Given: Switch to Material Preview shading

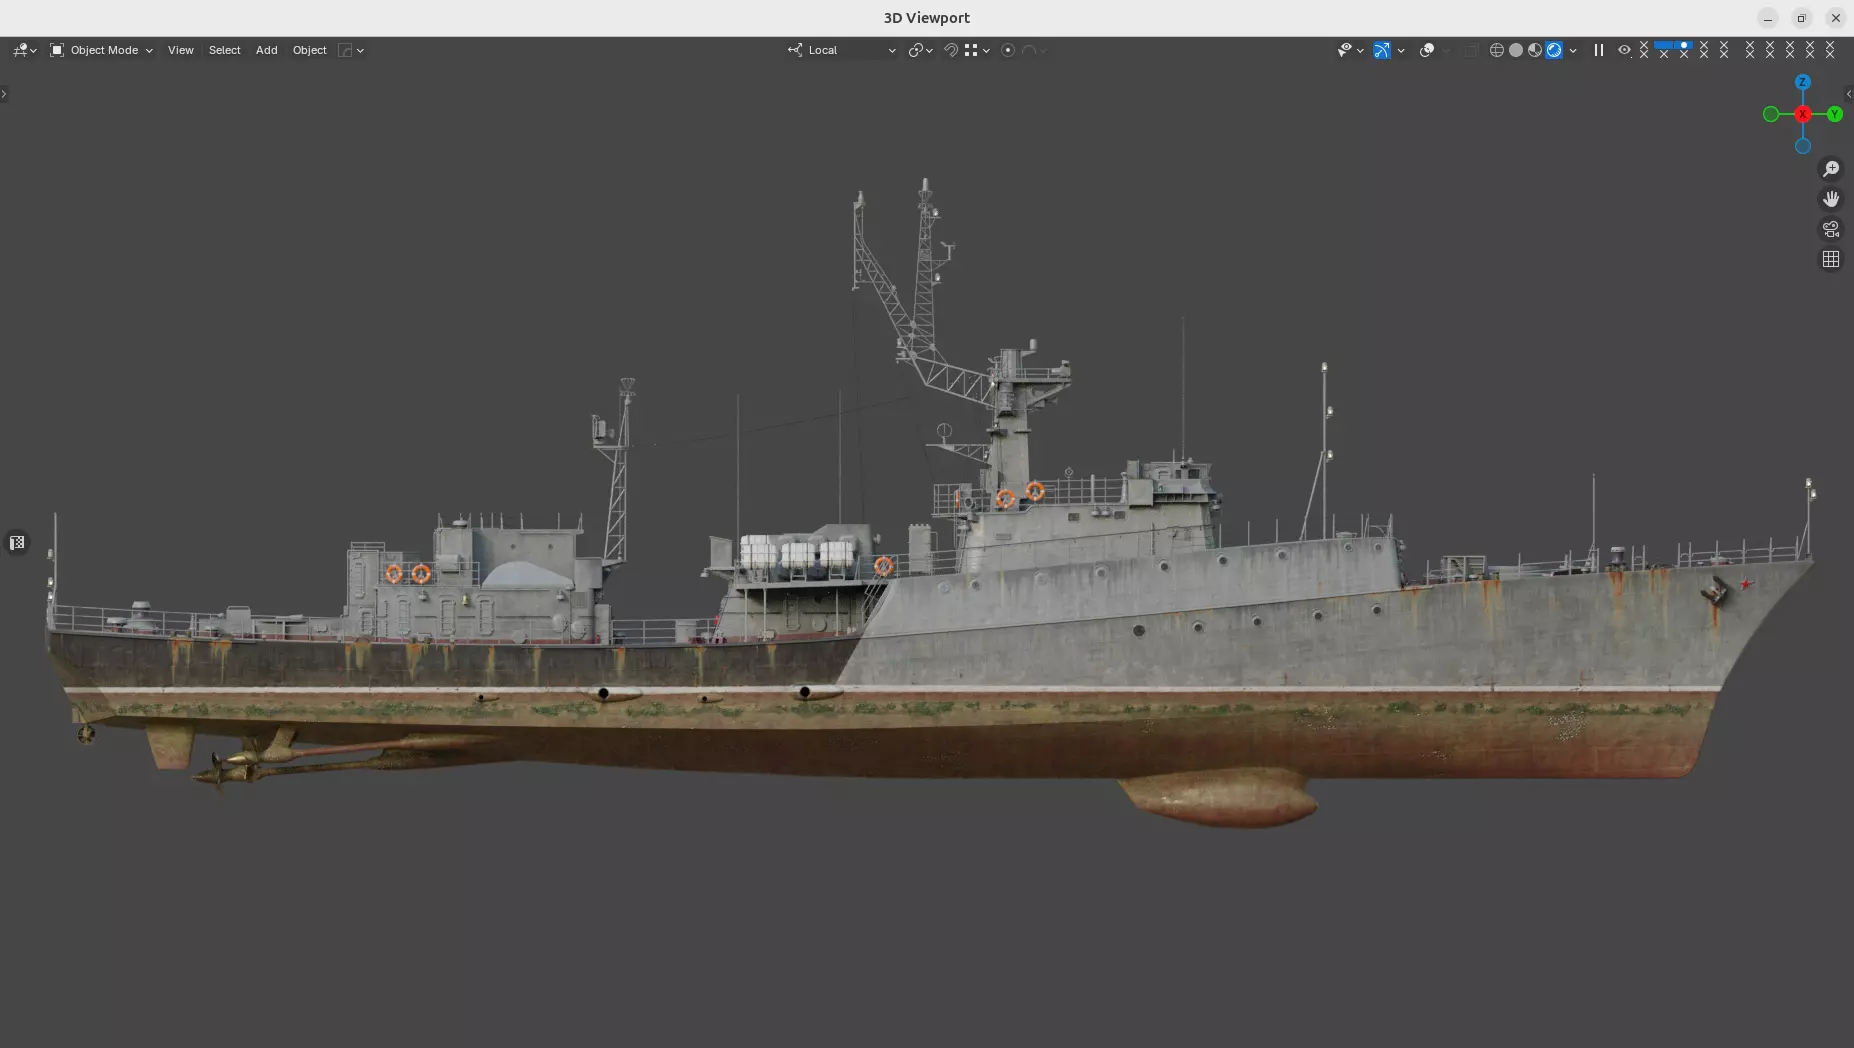Looking at the screenshot, I should 1535,50.
